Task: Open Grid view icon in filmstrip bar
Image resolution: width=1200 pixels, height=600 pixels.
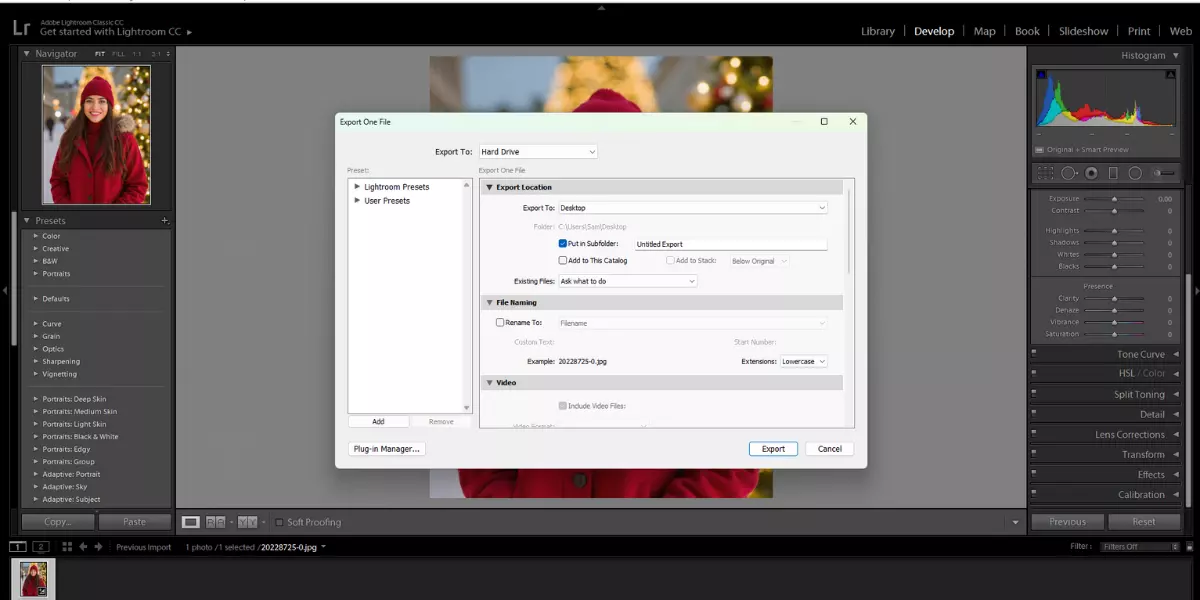Action: [x=66, y=547]
